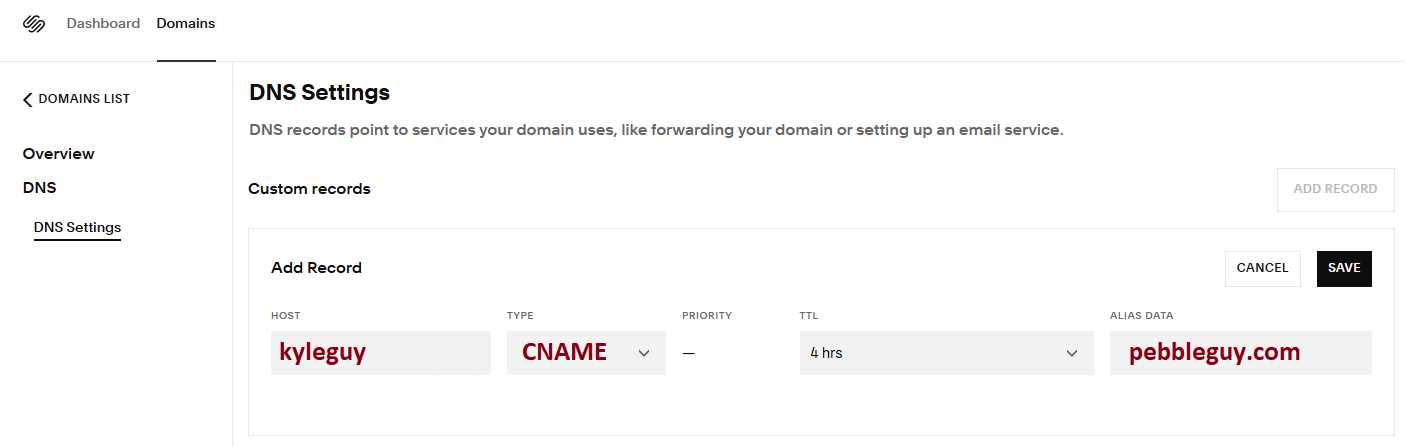The width and height of the screenshot is (1406, 447).
Task: Save the new DNS record
Action: 1344,268
